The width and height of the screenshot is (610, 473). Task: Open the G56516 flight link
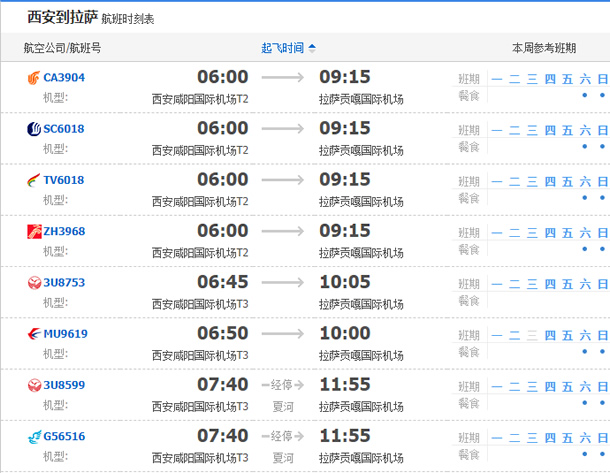pos(64,436)
